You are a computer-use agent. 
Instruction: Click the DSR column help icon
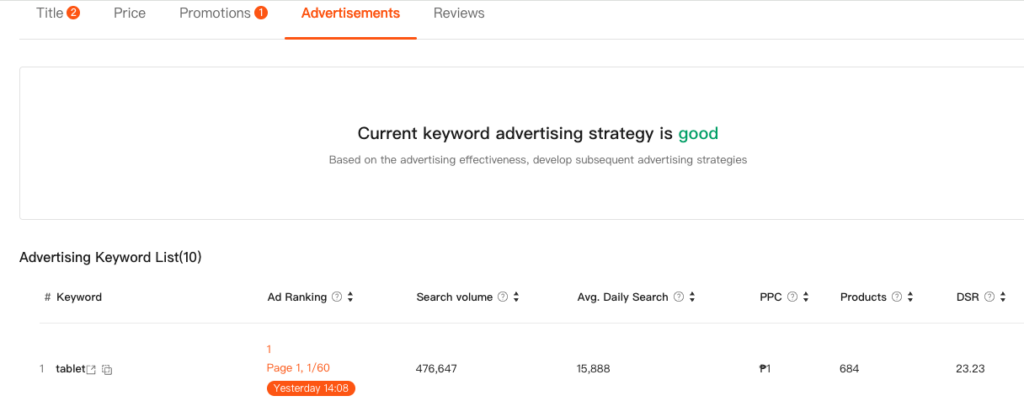click(x=989, y=297)
